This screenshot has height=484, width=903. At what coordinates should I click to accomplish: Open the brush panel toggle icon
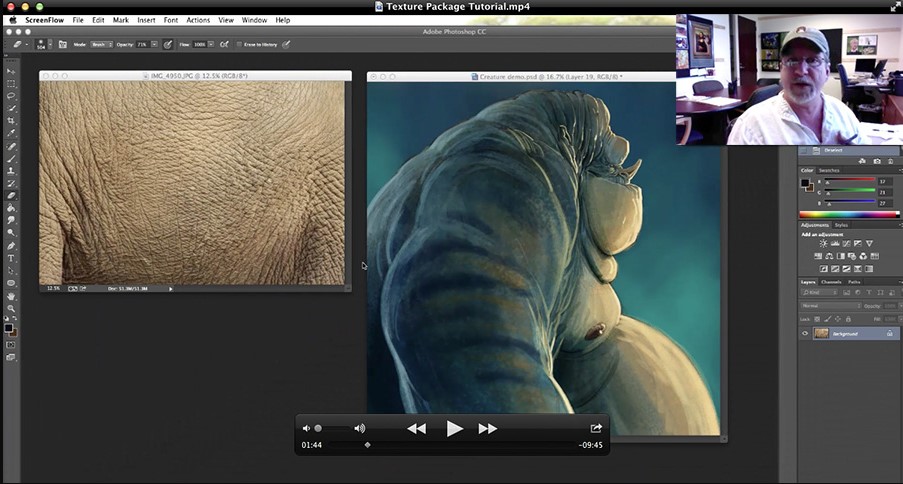(x=62, y=44)
